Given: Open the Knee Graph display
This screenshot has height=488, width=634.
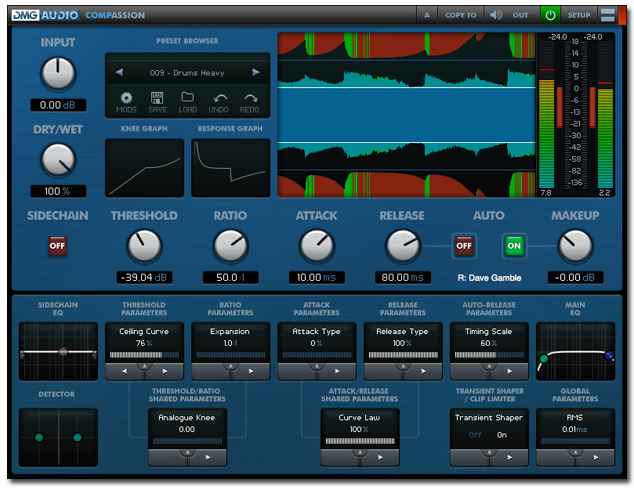Looking at the screenshot, I should 144,168.
